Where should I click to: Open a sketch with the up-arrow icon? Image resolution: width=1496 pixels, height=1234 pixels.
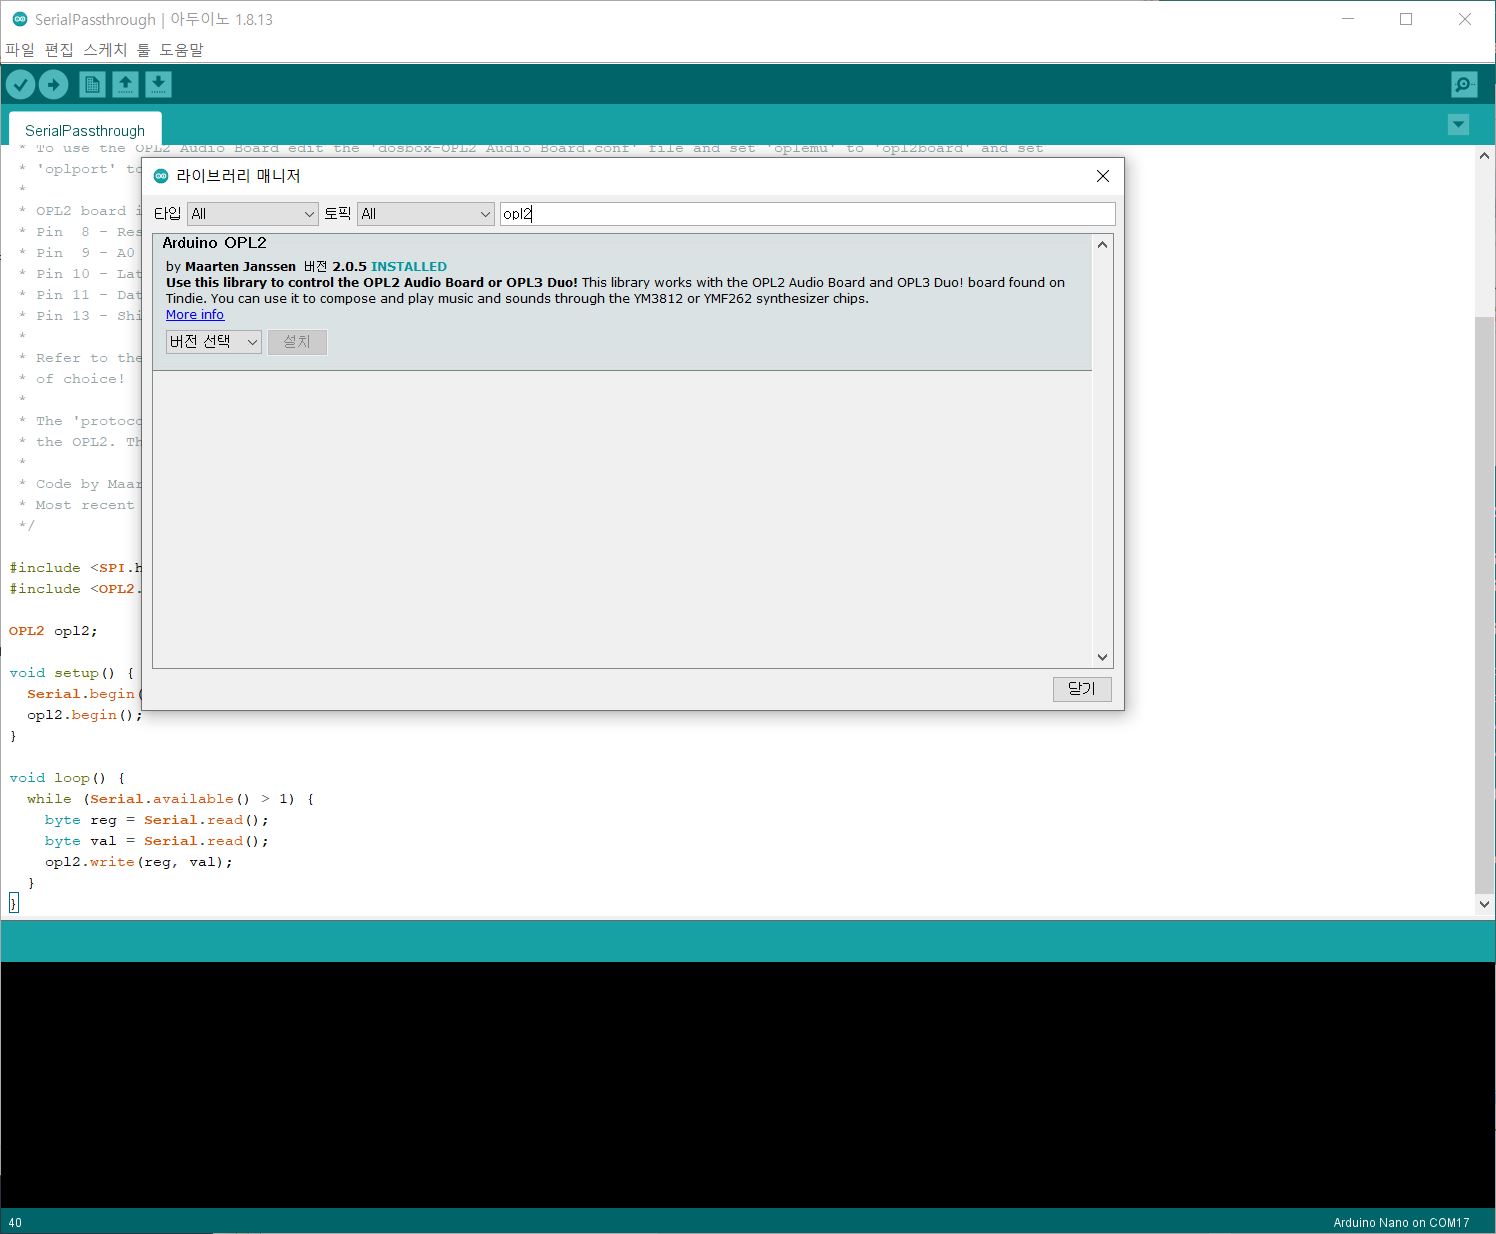pos(125,85)
